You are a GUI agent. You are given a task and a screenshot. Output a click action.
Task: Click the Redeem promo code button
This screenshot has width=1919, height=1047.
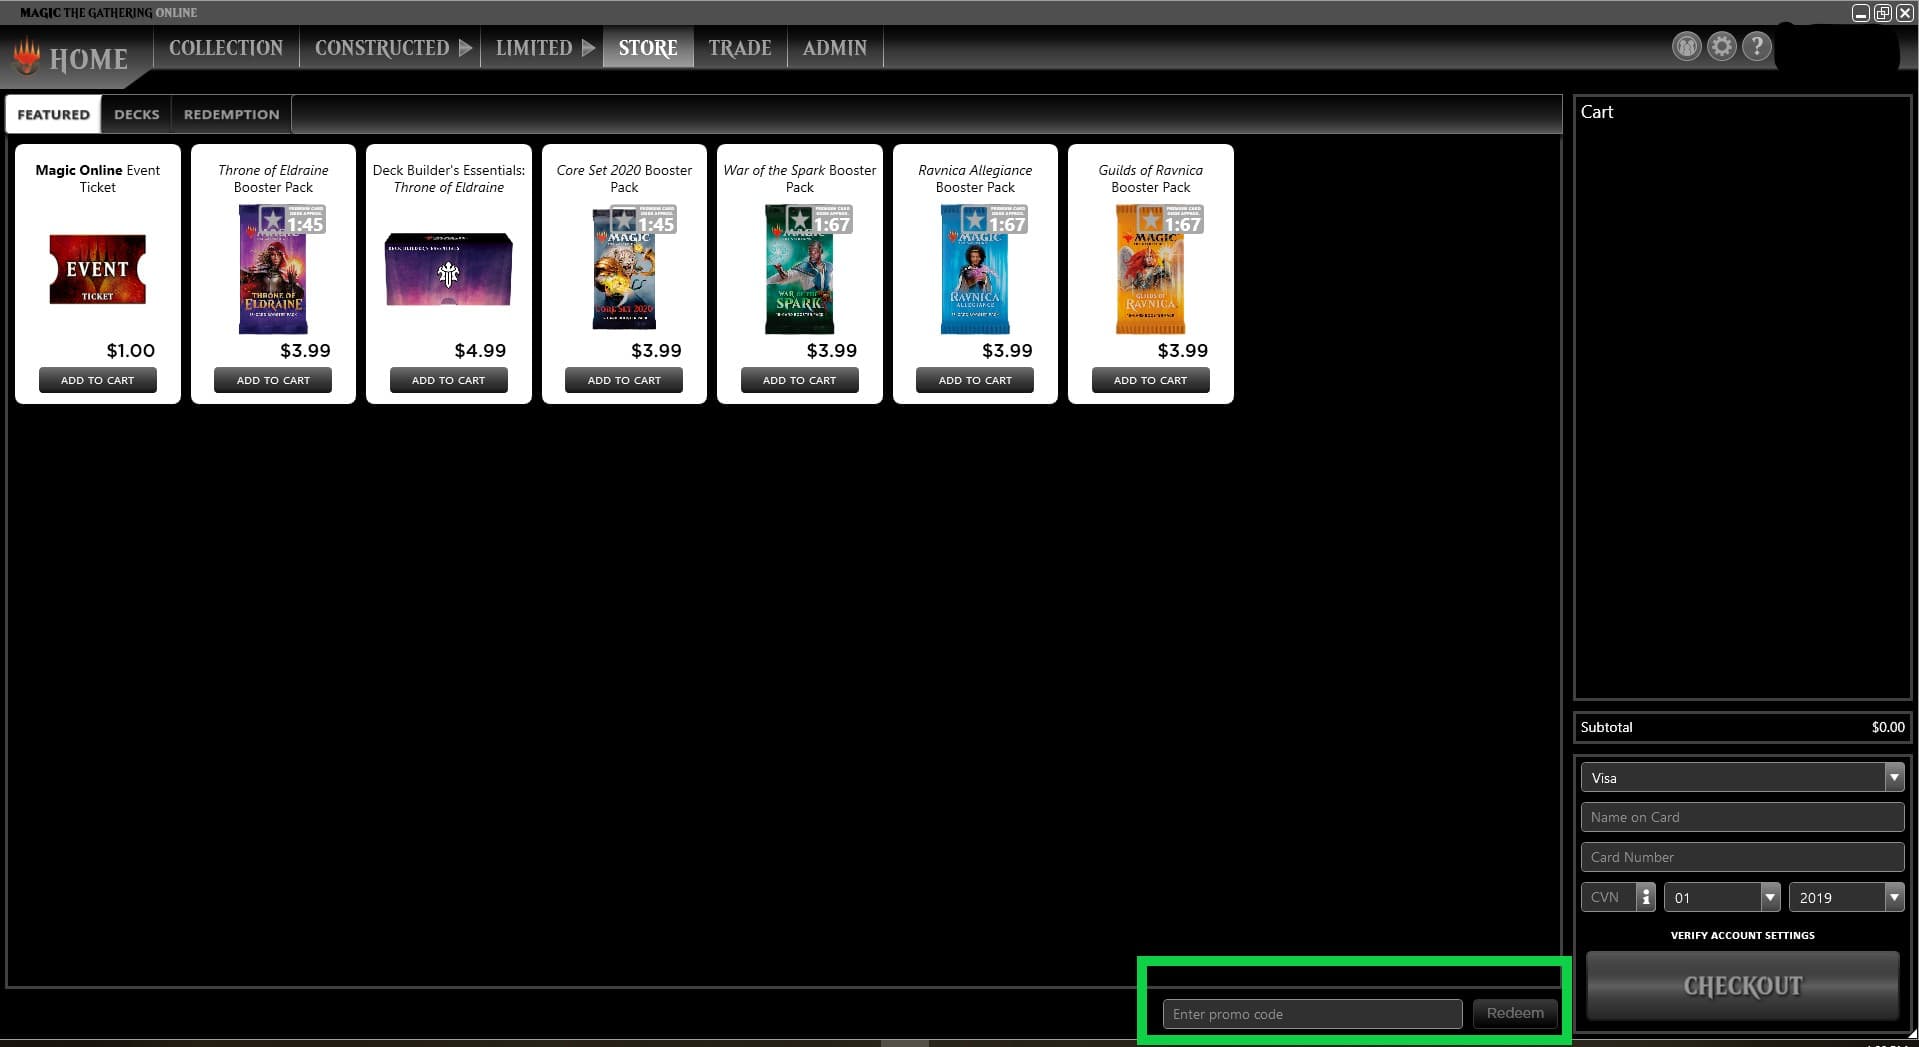point(1515,1013)
